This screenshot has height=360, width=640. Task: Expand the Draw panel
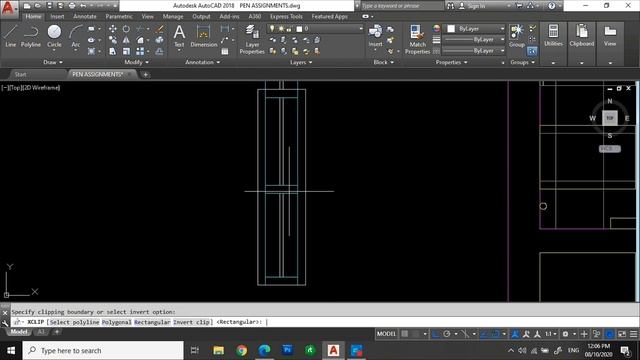pos(53,62)
